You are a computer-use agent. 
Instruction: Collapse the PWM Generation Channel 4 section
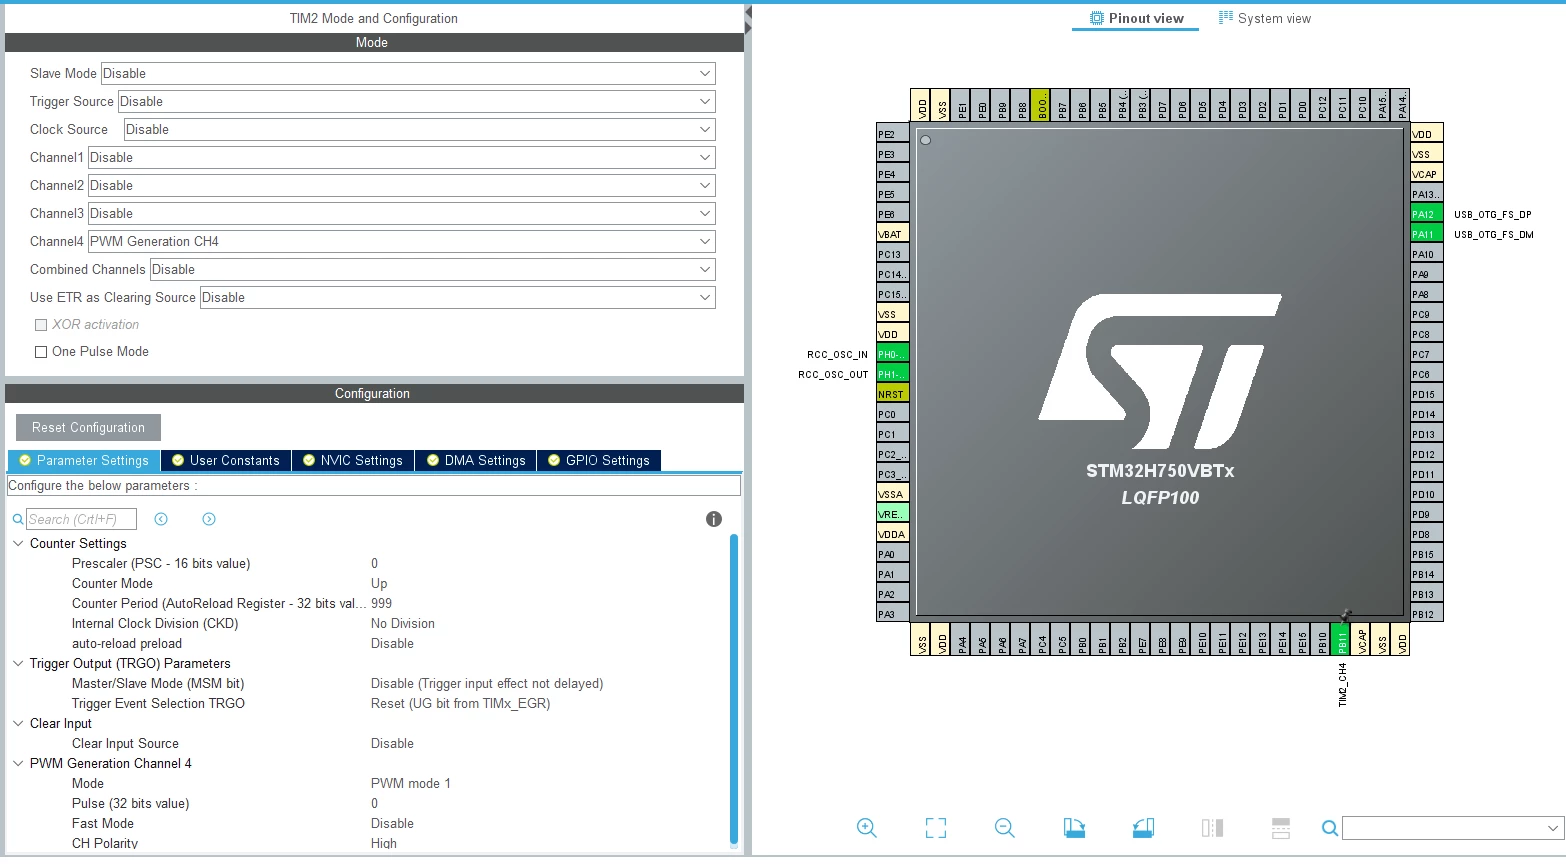point(18,764)
